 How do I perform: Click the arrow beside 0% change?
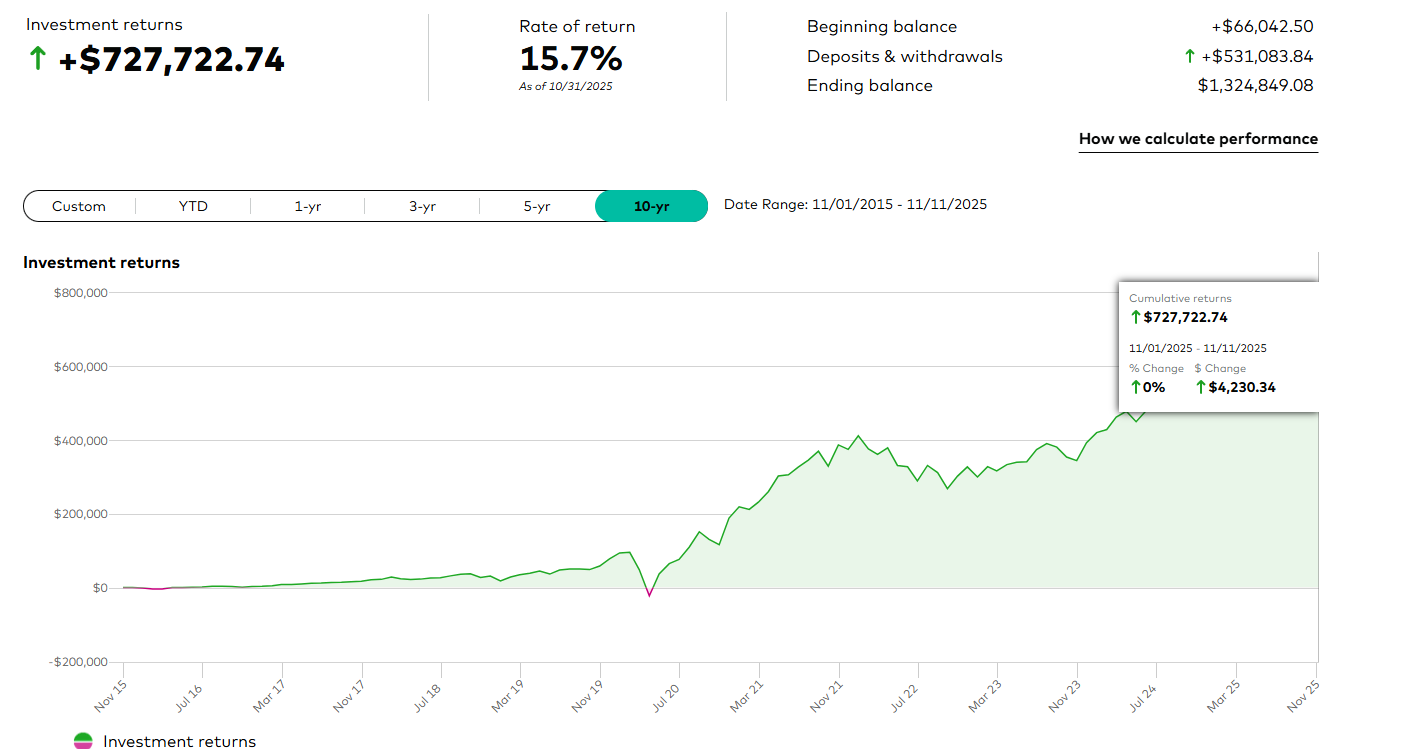pos(1135,387)
